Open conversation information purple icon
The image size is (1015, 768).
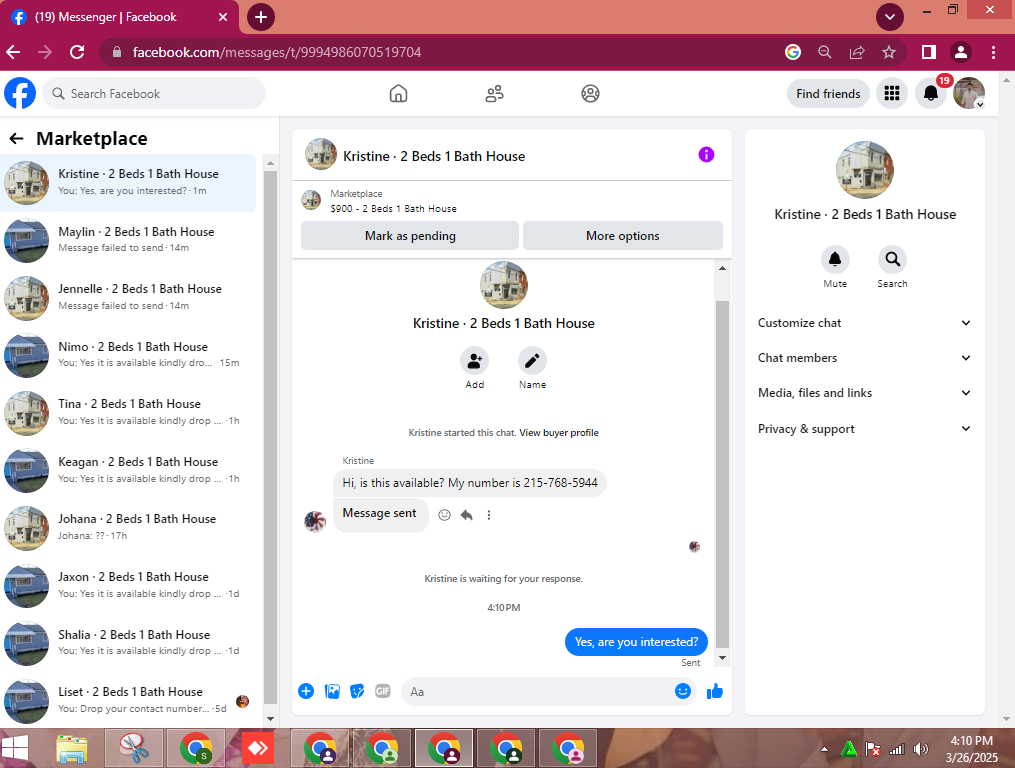click(706, 155)
